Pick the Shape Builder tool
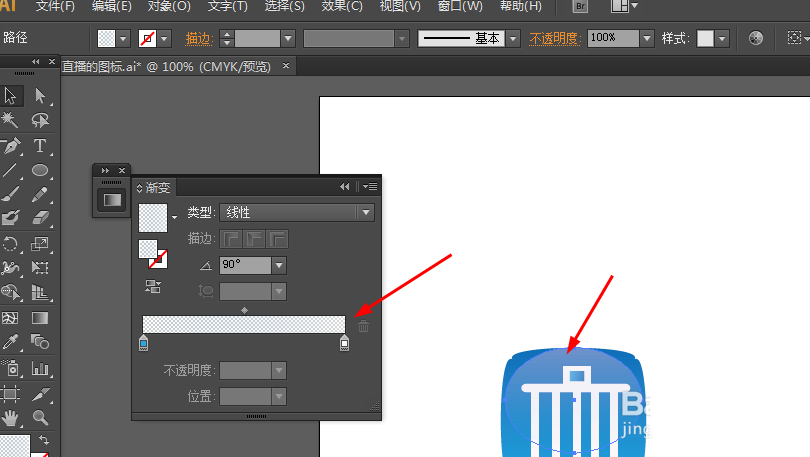This screenshot has height=457, width=810. point(10,292)
